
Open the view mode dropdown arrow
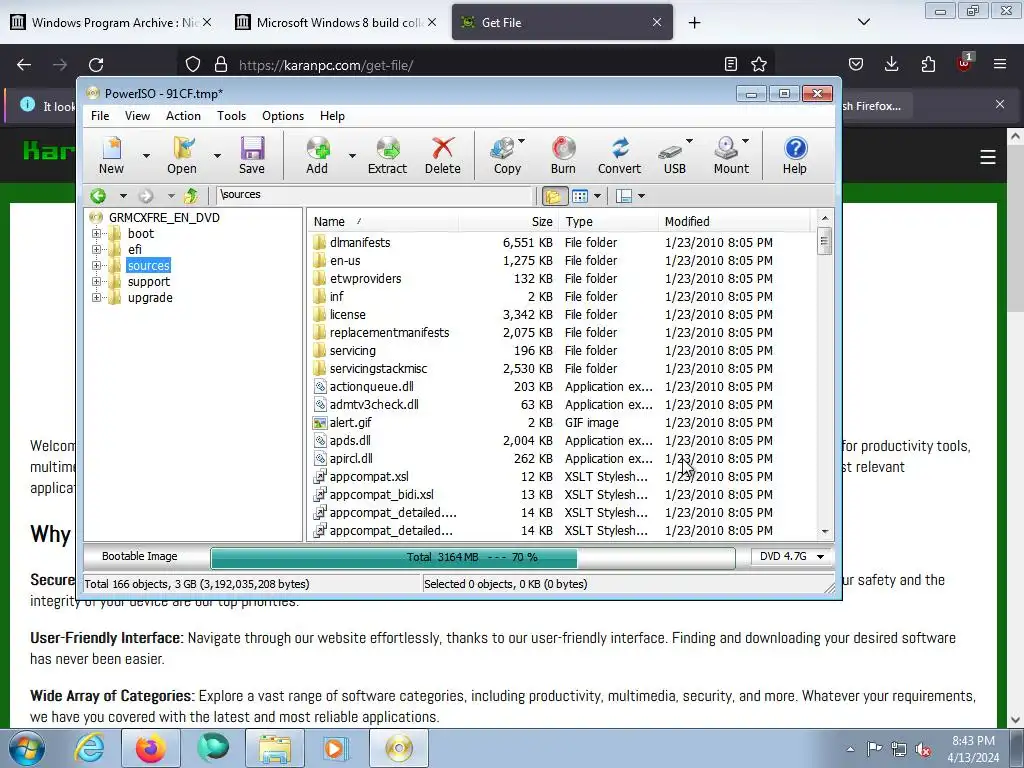point(597,196)
